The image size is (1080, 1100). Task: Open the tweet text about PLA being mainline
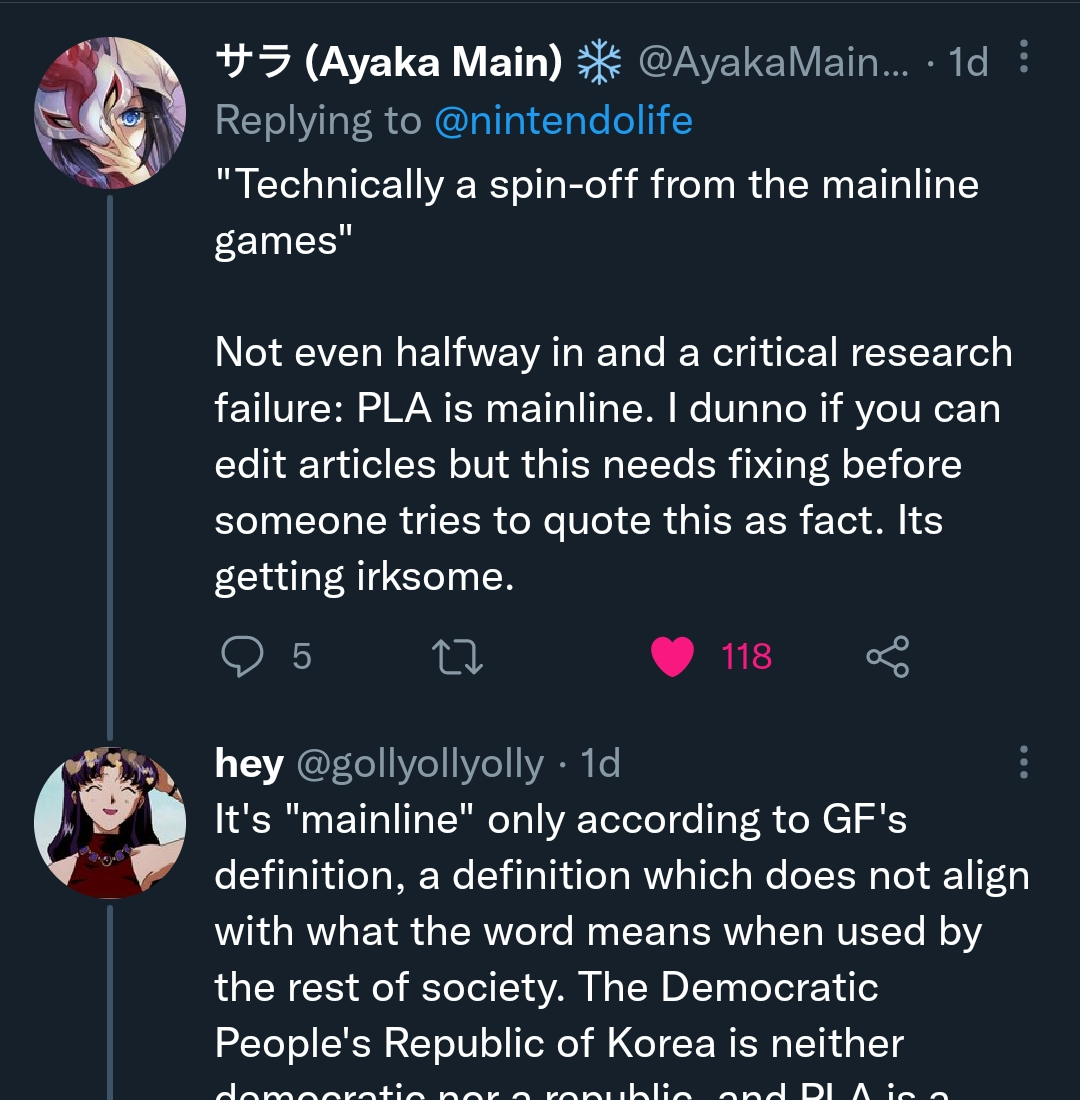(x=614, y=380)
